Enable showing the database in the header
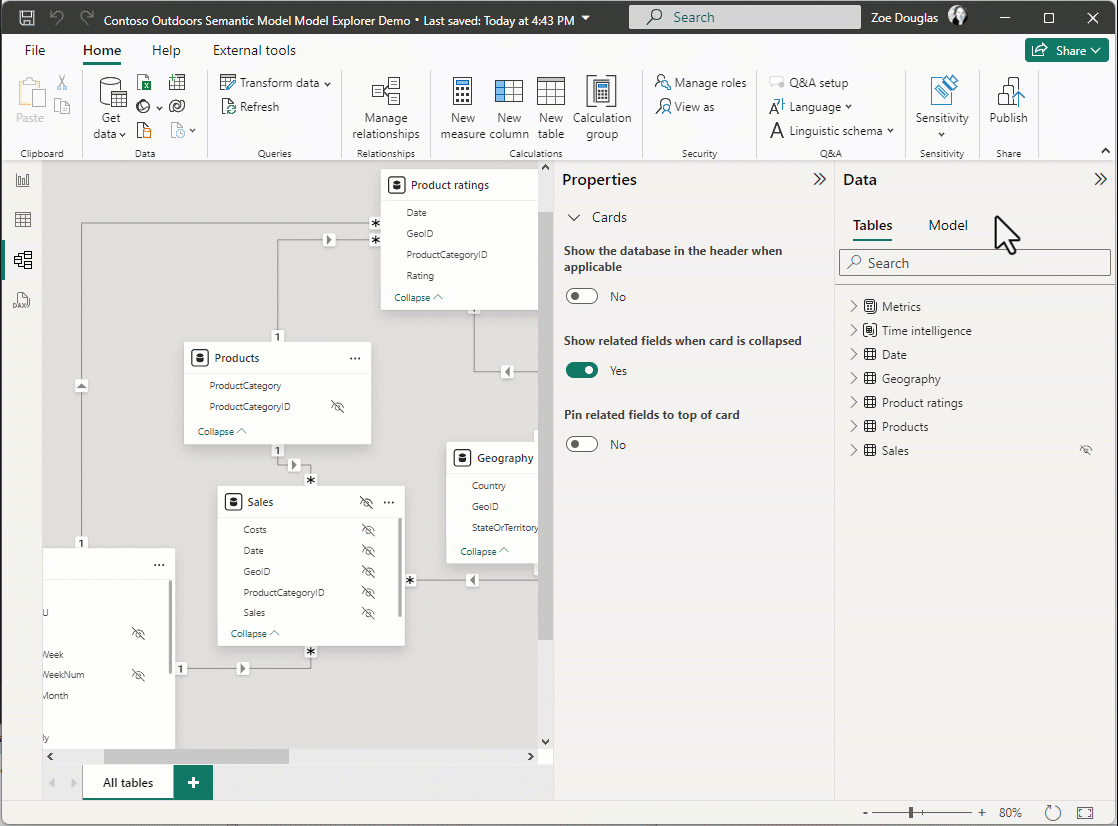Screen dimensions: 1118x826 582,296
